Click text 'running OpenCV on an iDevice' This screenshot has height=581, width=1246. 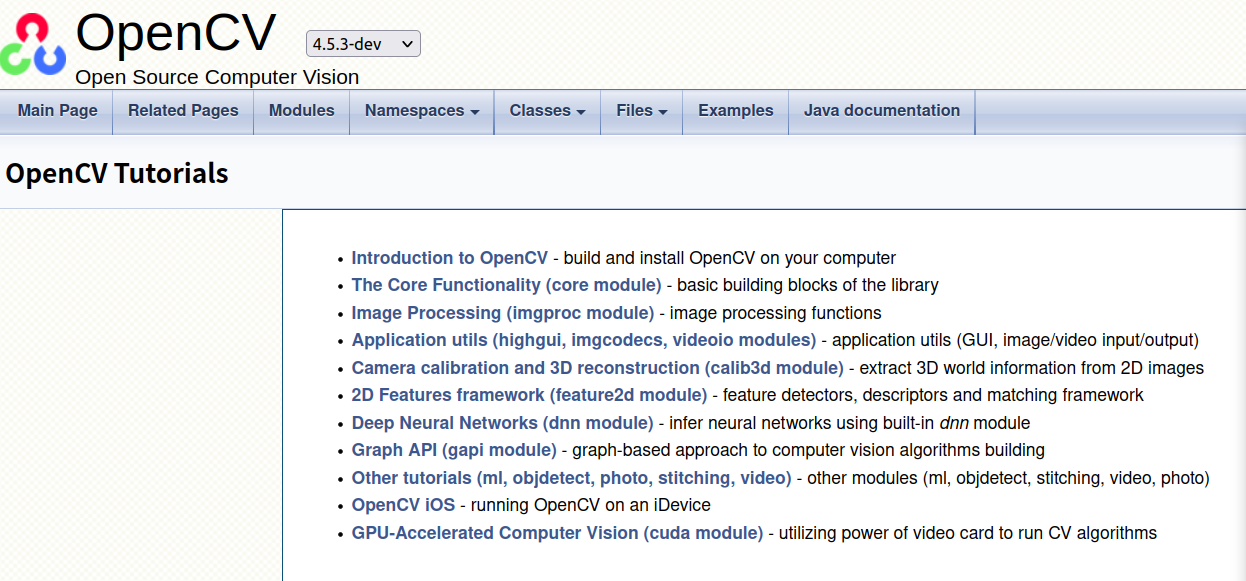coord(591,505)
